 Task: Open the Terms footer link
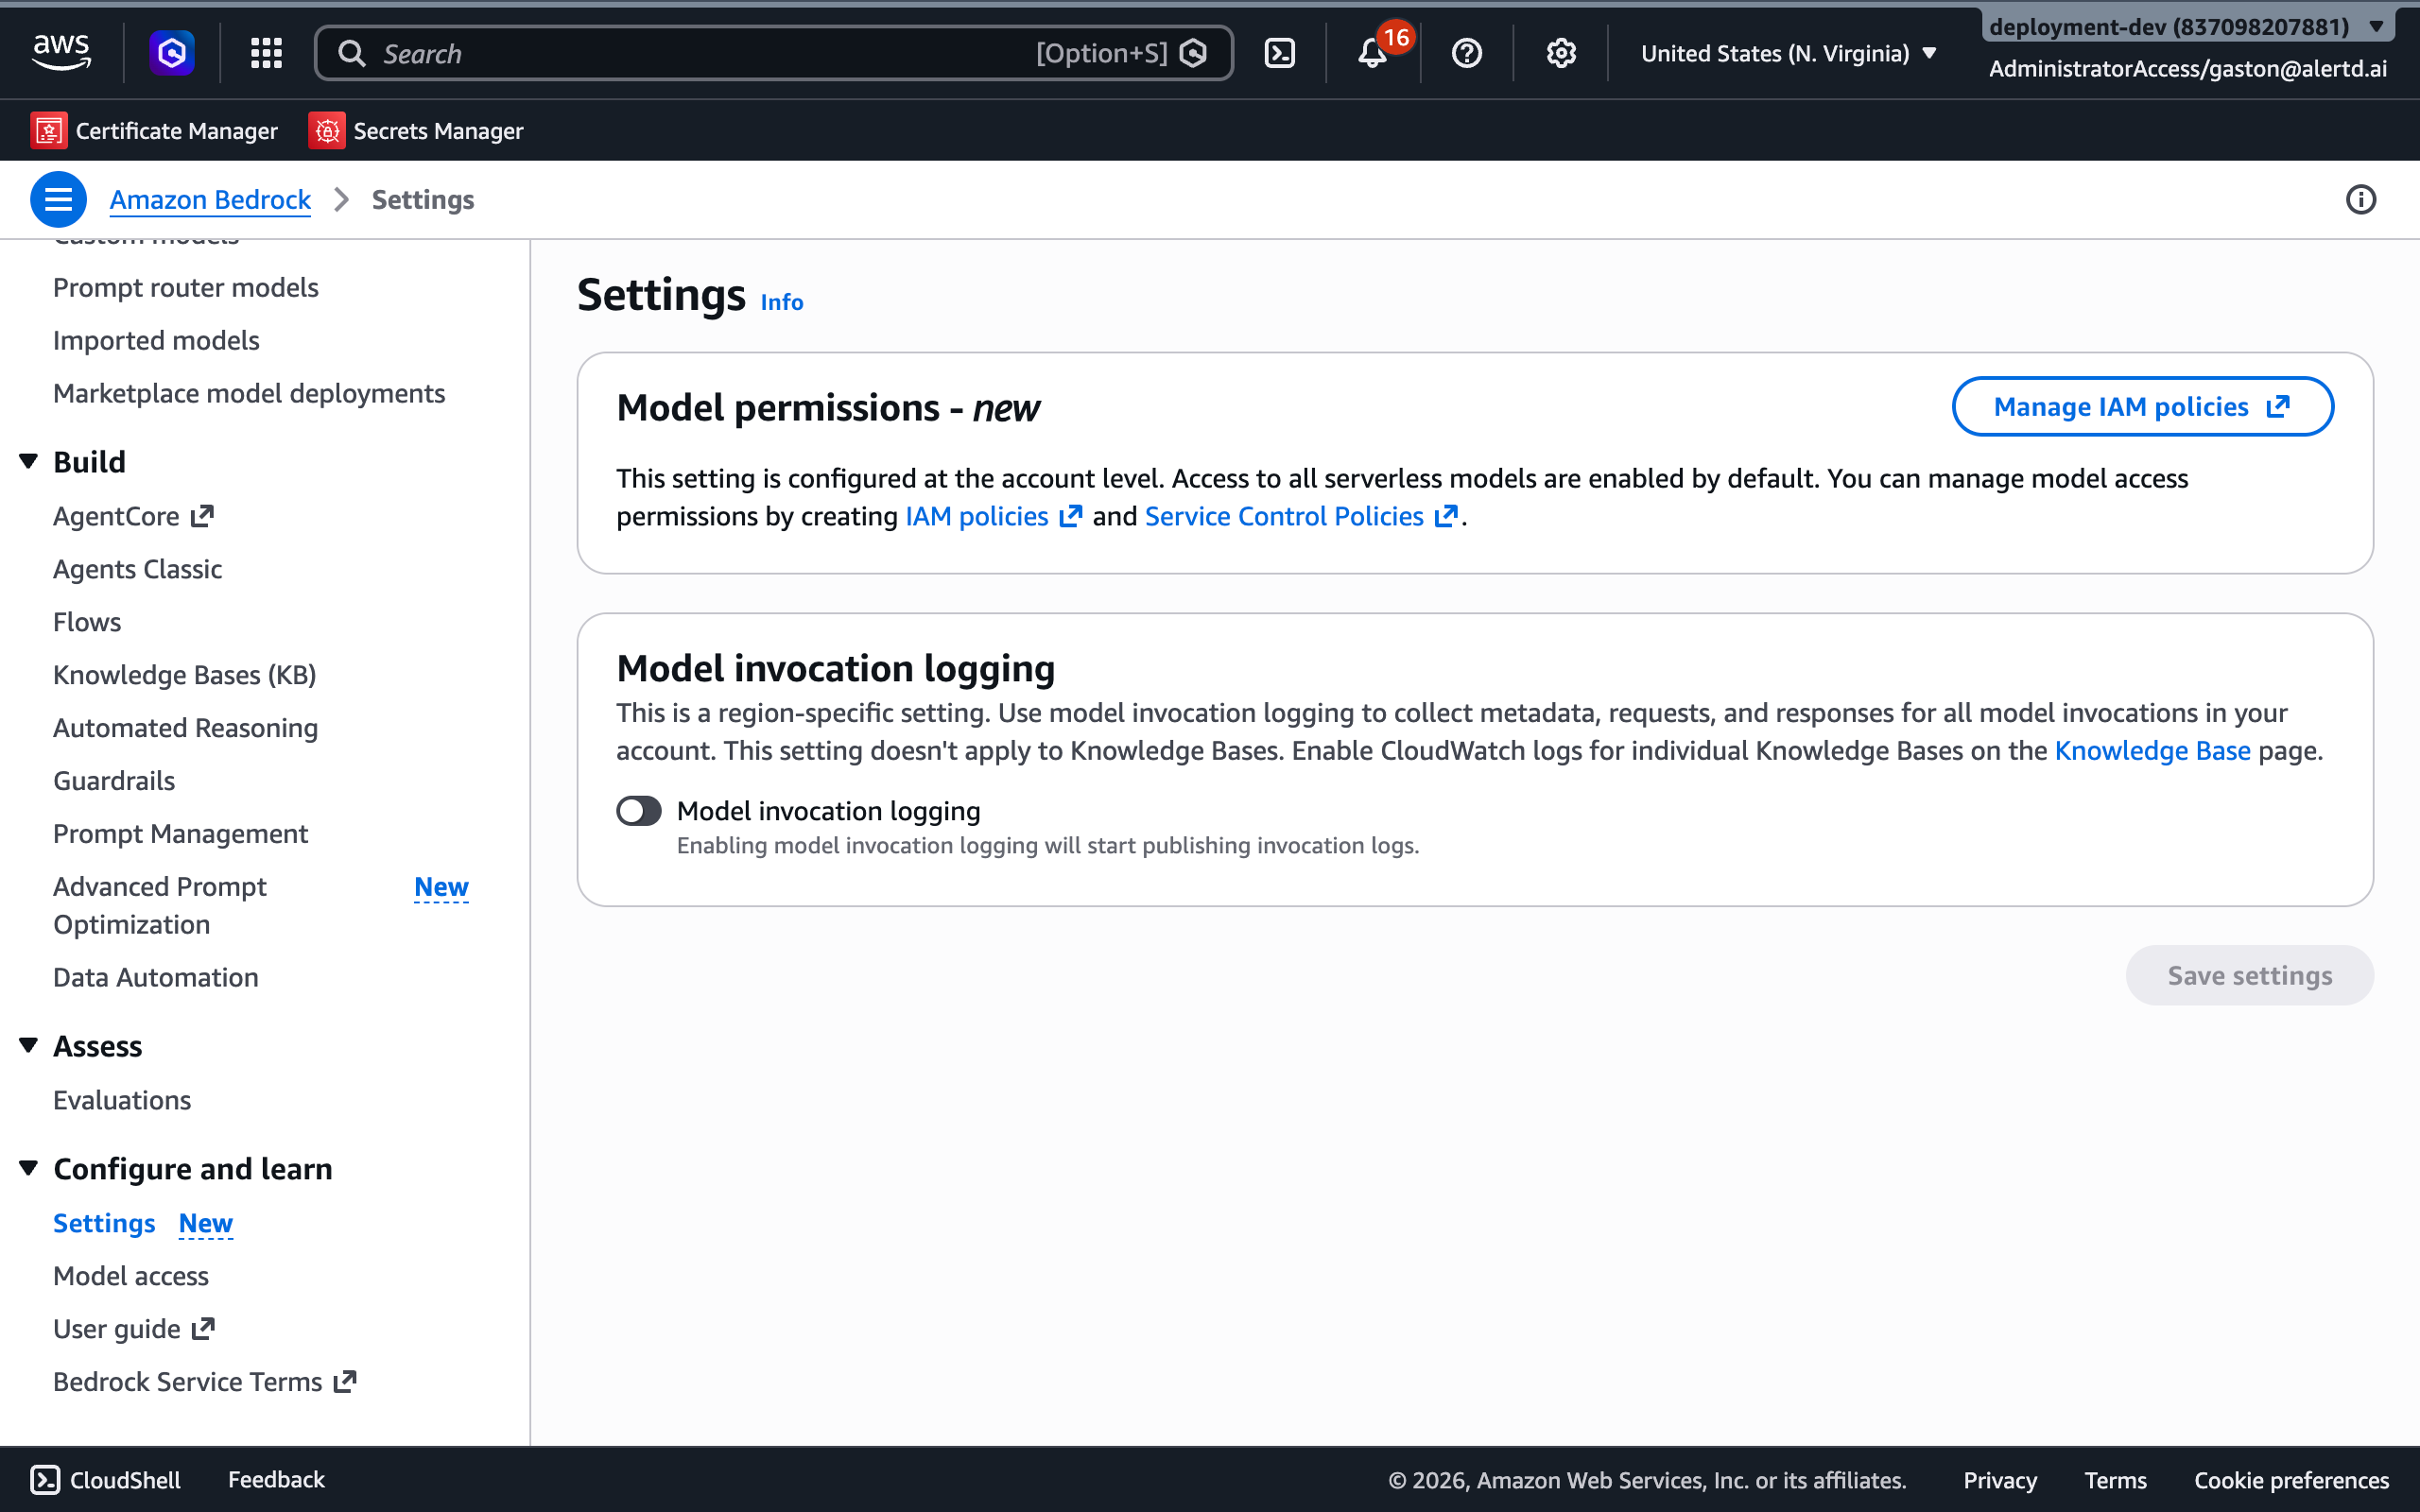coord(2115,1481)
